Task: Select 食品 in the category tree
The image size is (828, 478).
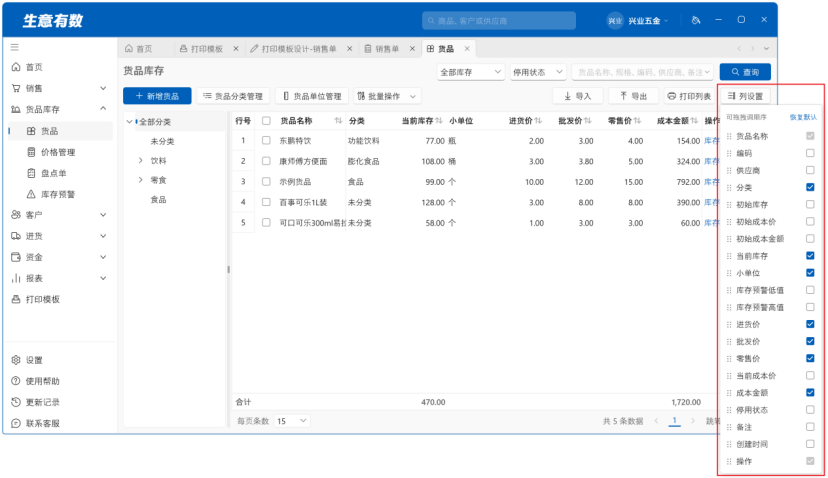Action: [x=158, y=200]
